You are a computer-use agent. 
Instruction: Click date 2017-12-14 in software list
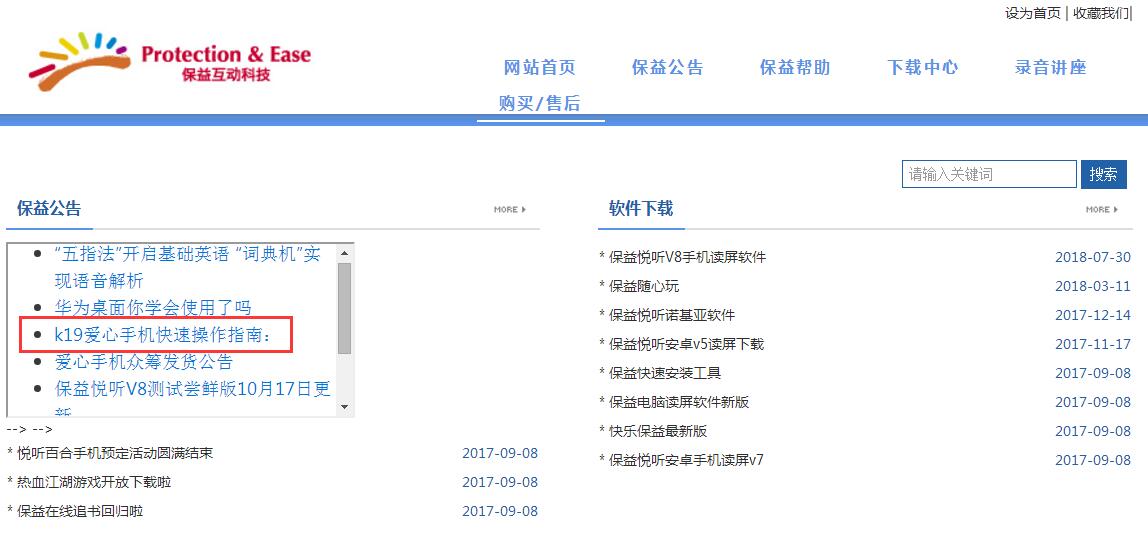coord(1092,315)
